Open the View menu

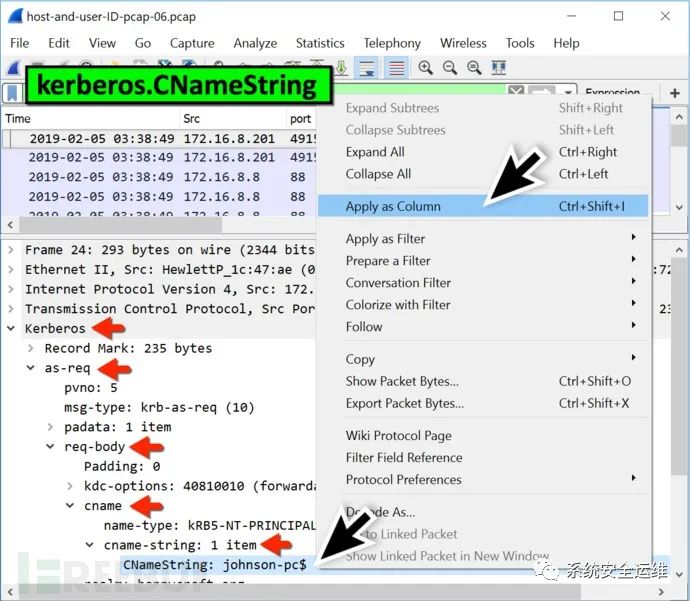(102, 43)
